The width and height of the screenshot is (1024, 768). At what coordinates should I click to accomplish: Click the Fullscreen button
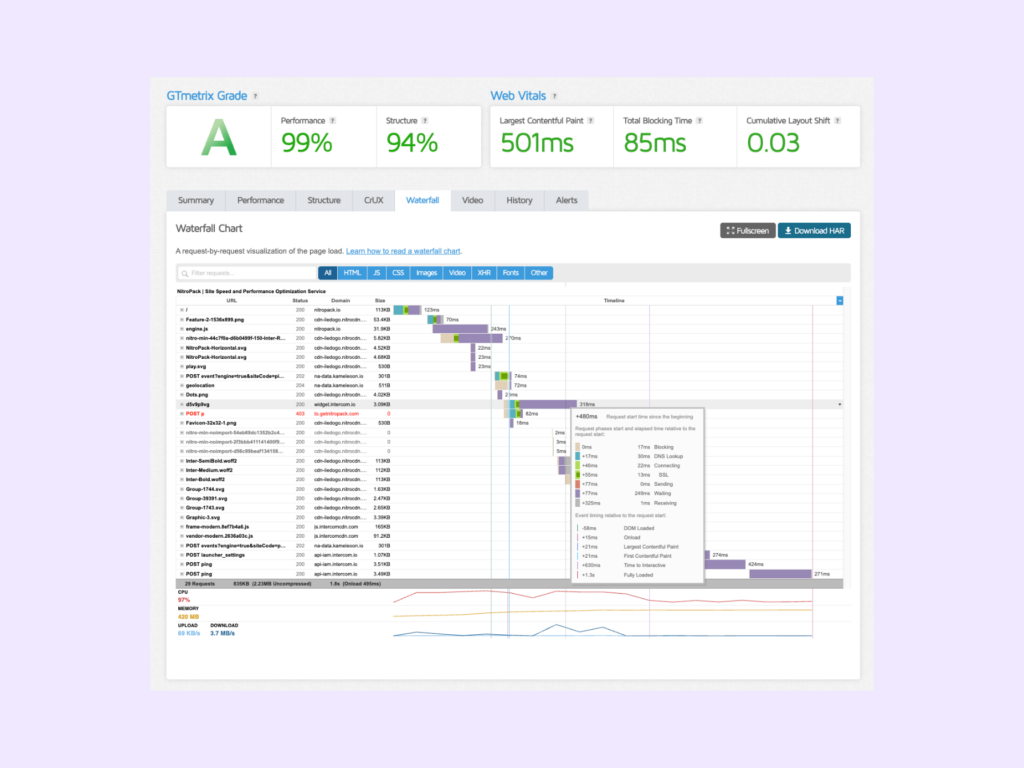click(748, 231)
